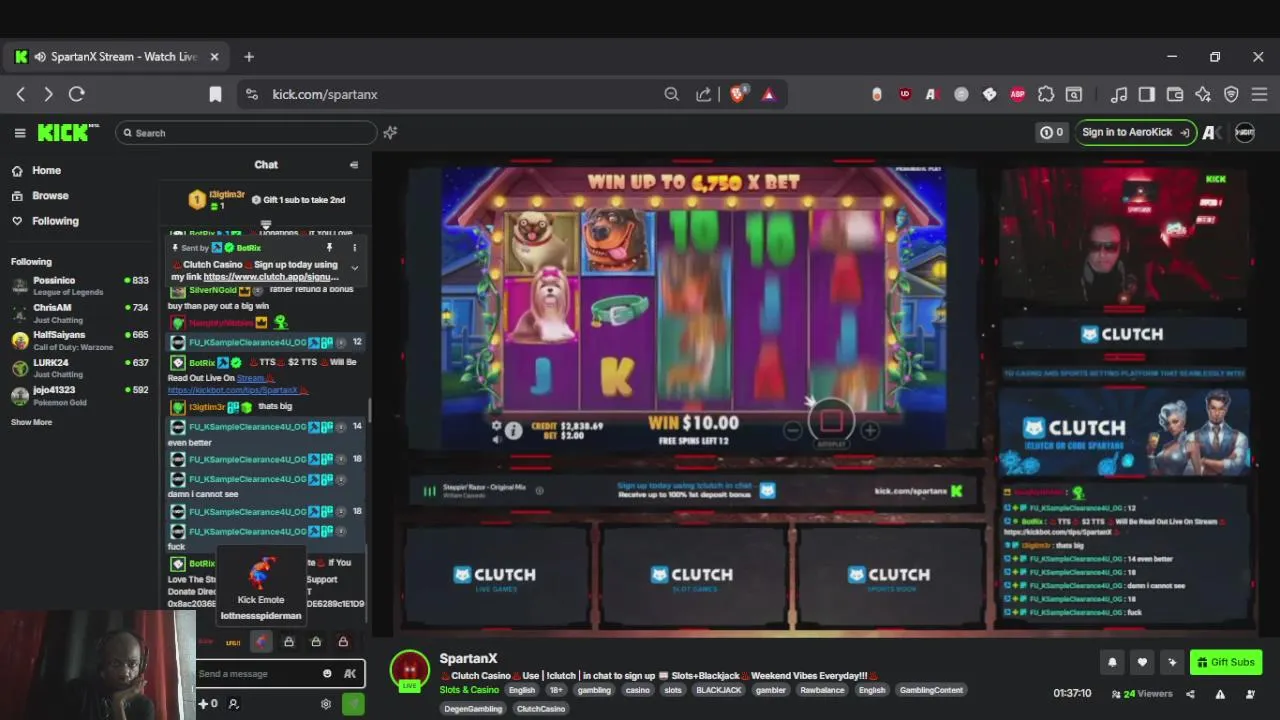Click the address bar URL kick.com/spartanx
Viewport: 1280px width, 720px height.
point(325,94)
